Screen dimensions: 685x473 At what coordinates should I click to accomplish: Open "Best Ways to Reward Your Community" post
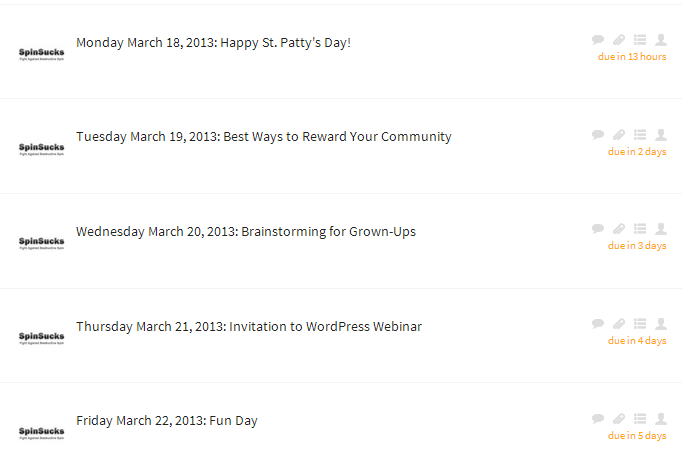263,137
